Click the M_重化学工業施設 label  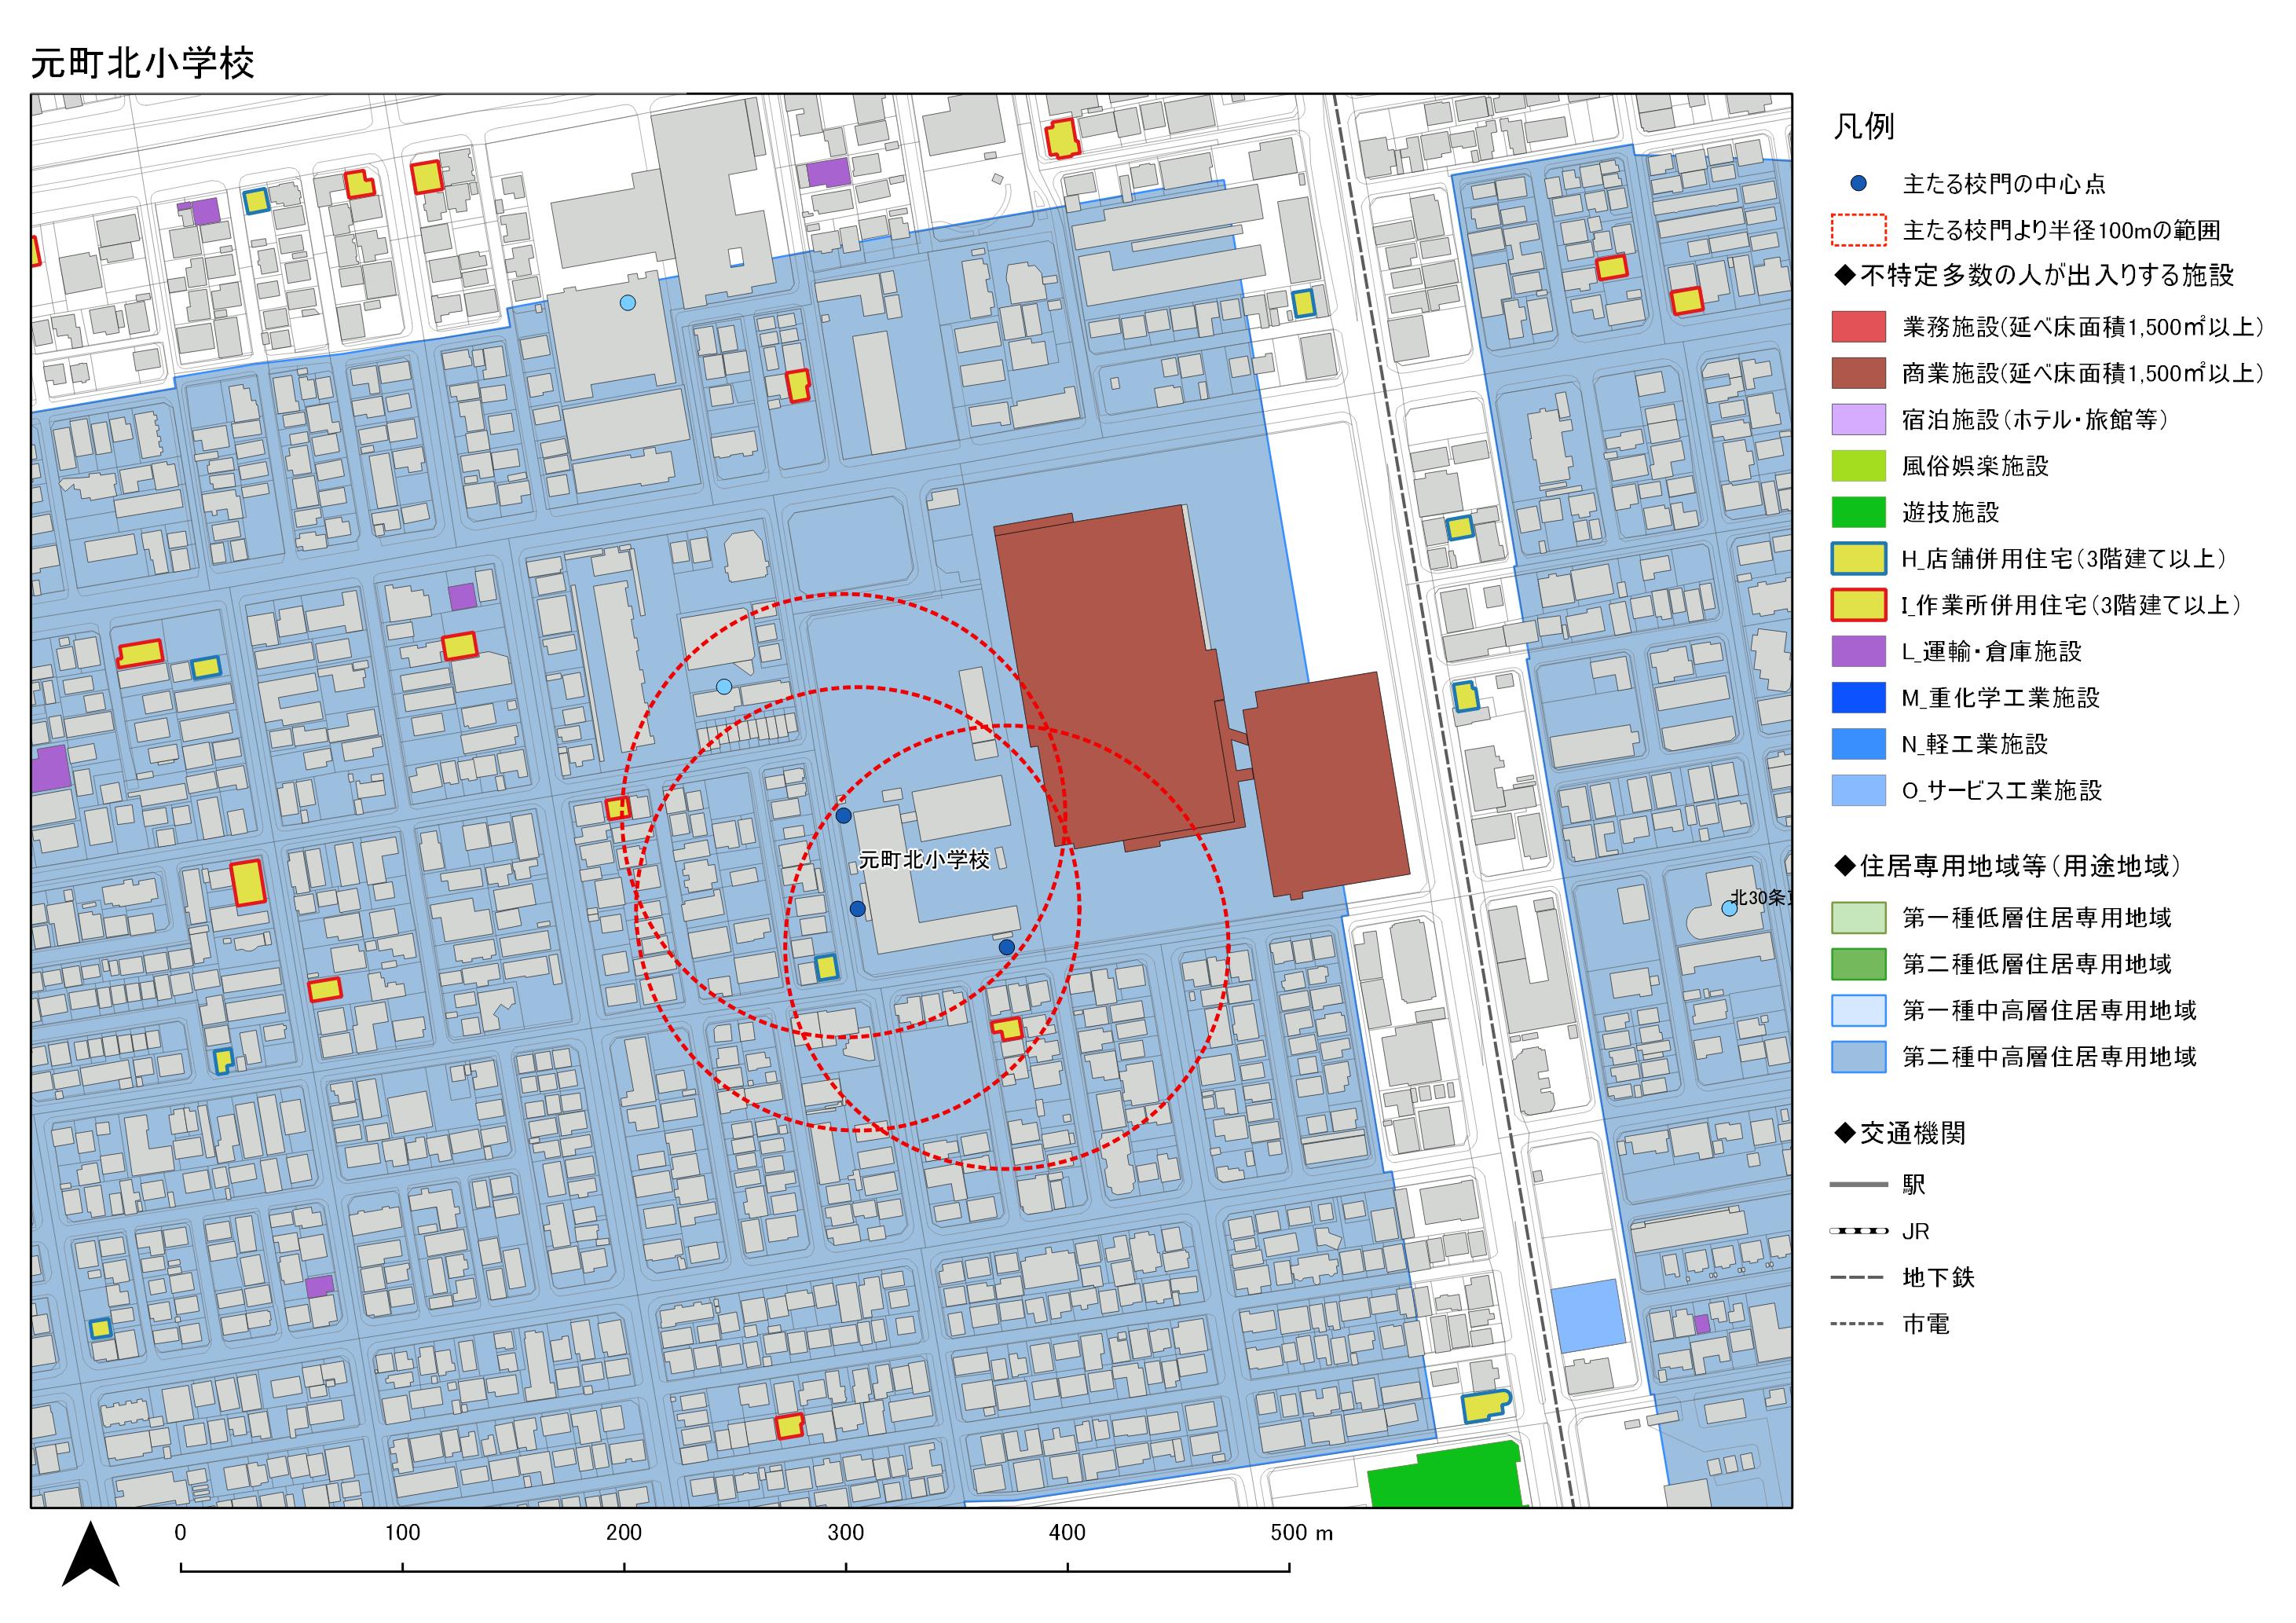coord(2000,698)
